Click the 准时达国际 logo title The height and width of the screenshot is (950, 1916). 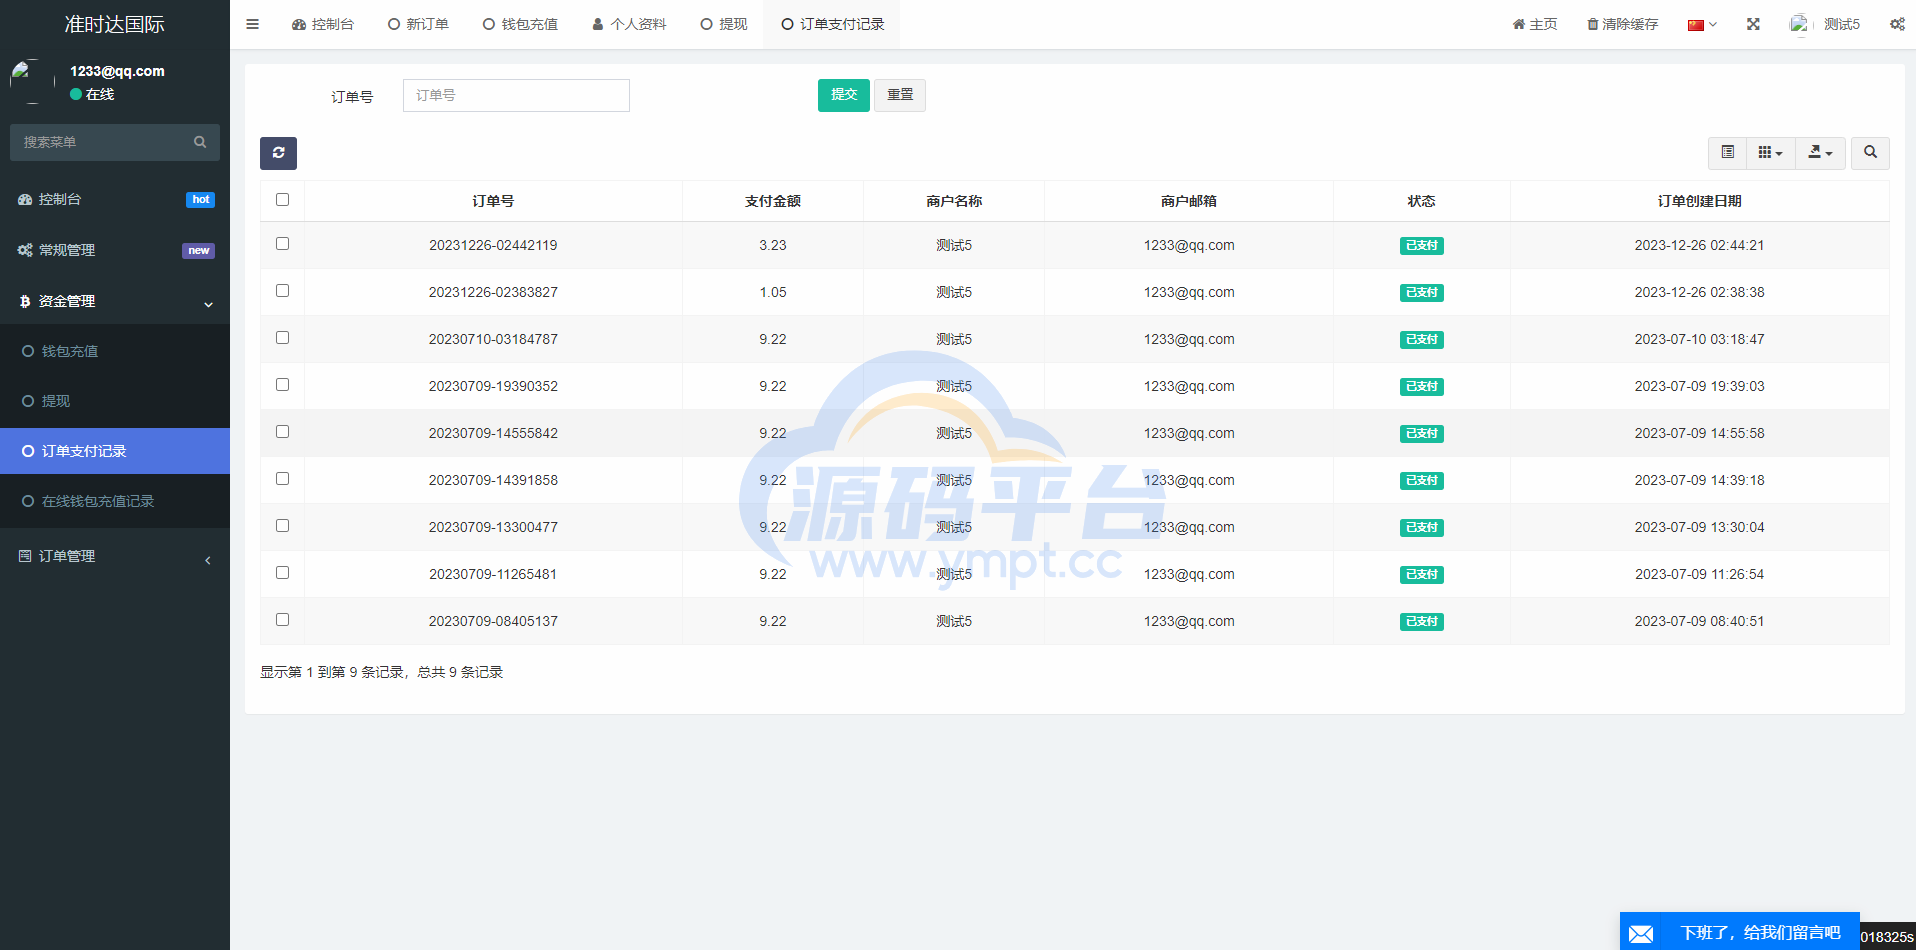click(115, 24)
